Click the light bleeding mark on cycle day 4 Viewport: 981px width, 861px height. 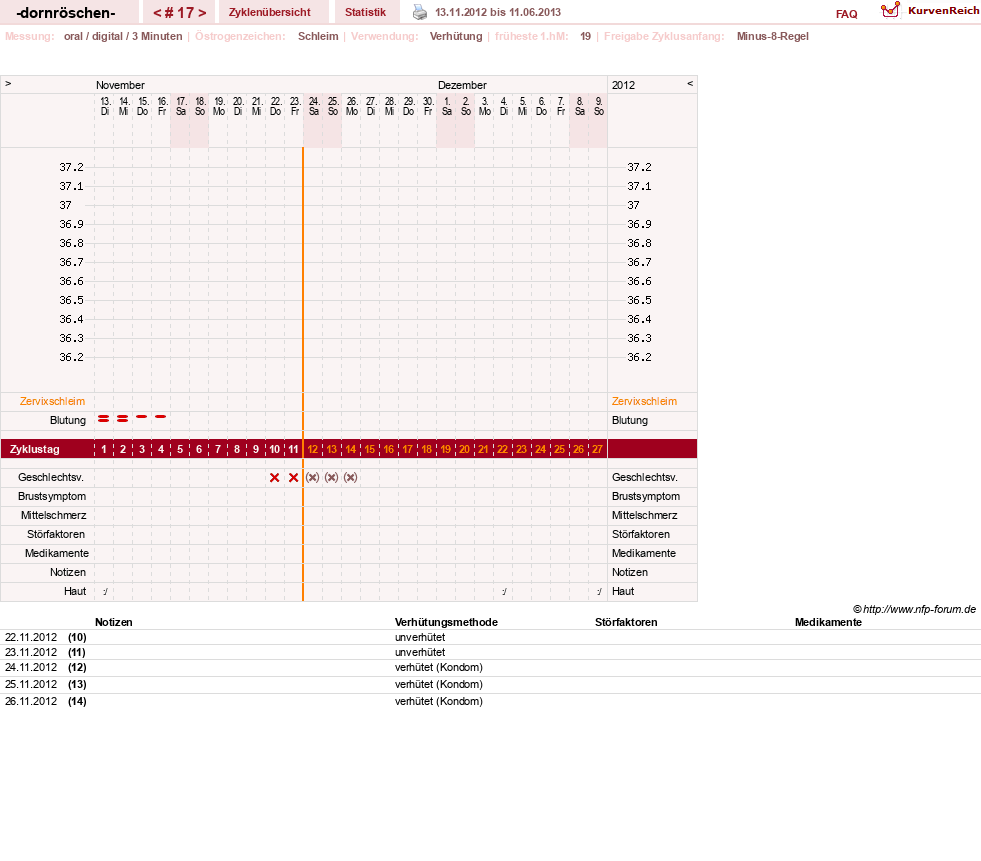point(161,416)
